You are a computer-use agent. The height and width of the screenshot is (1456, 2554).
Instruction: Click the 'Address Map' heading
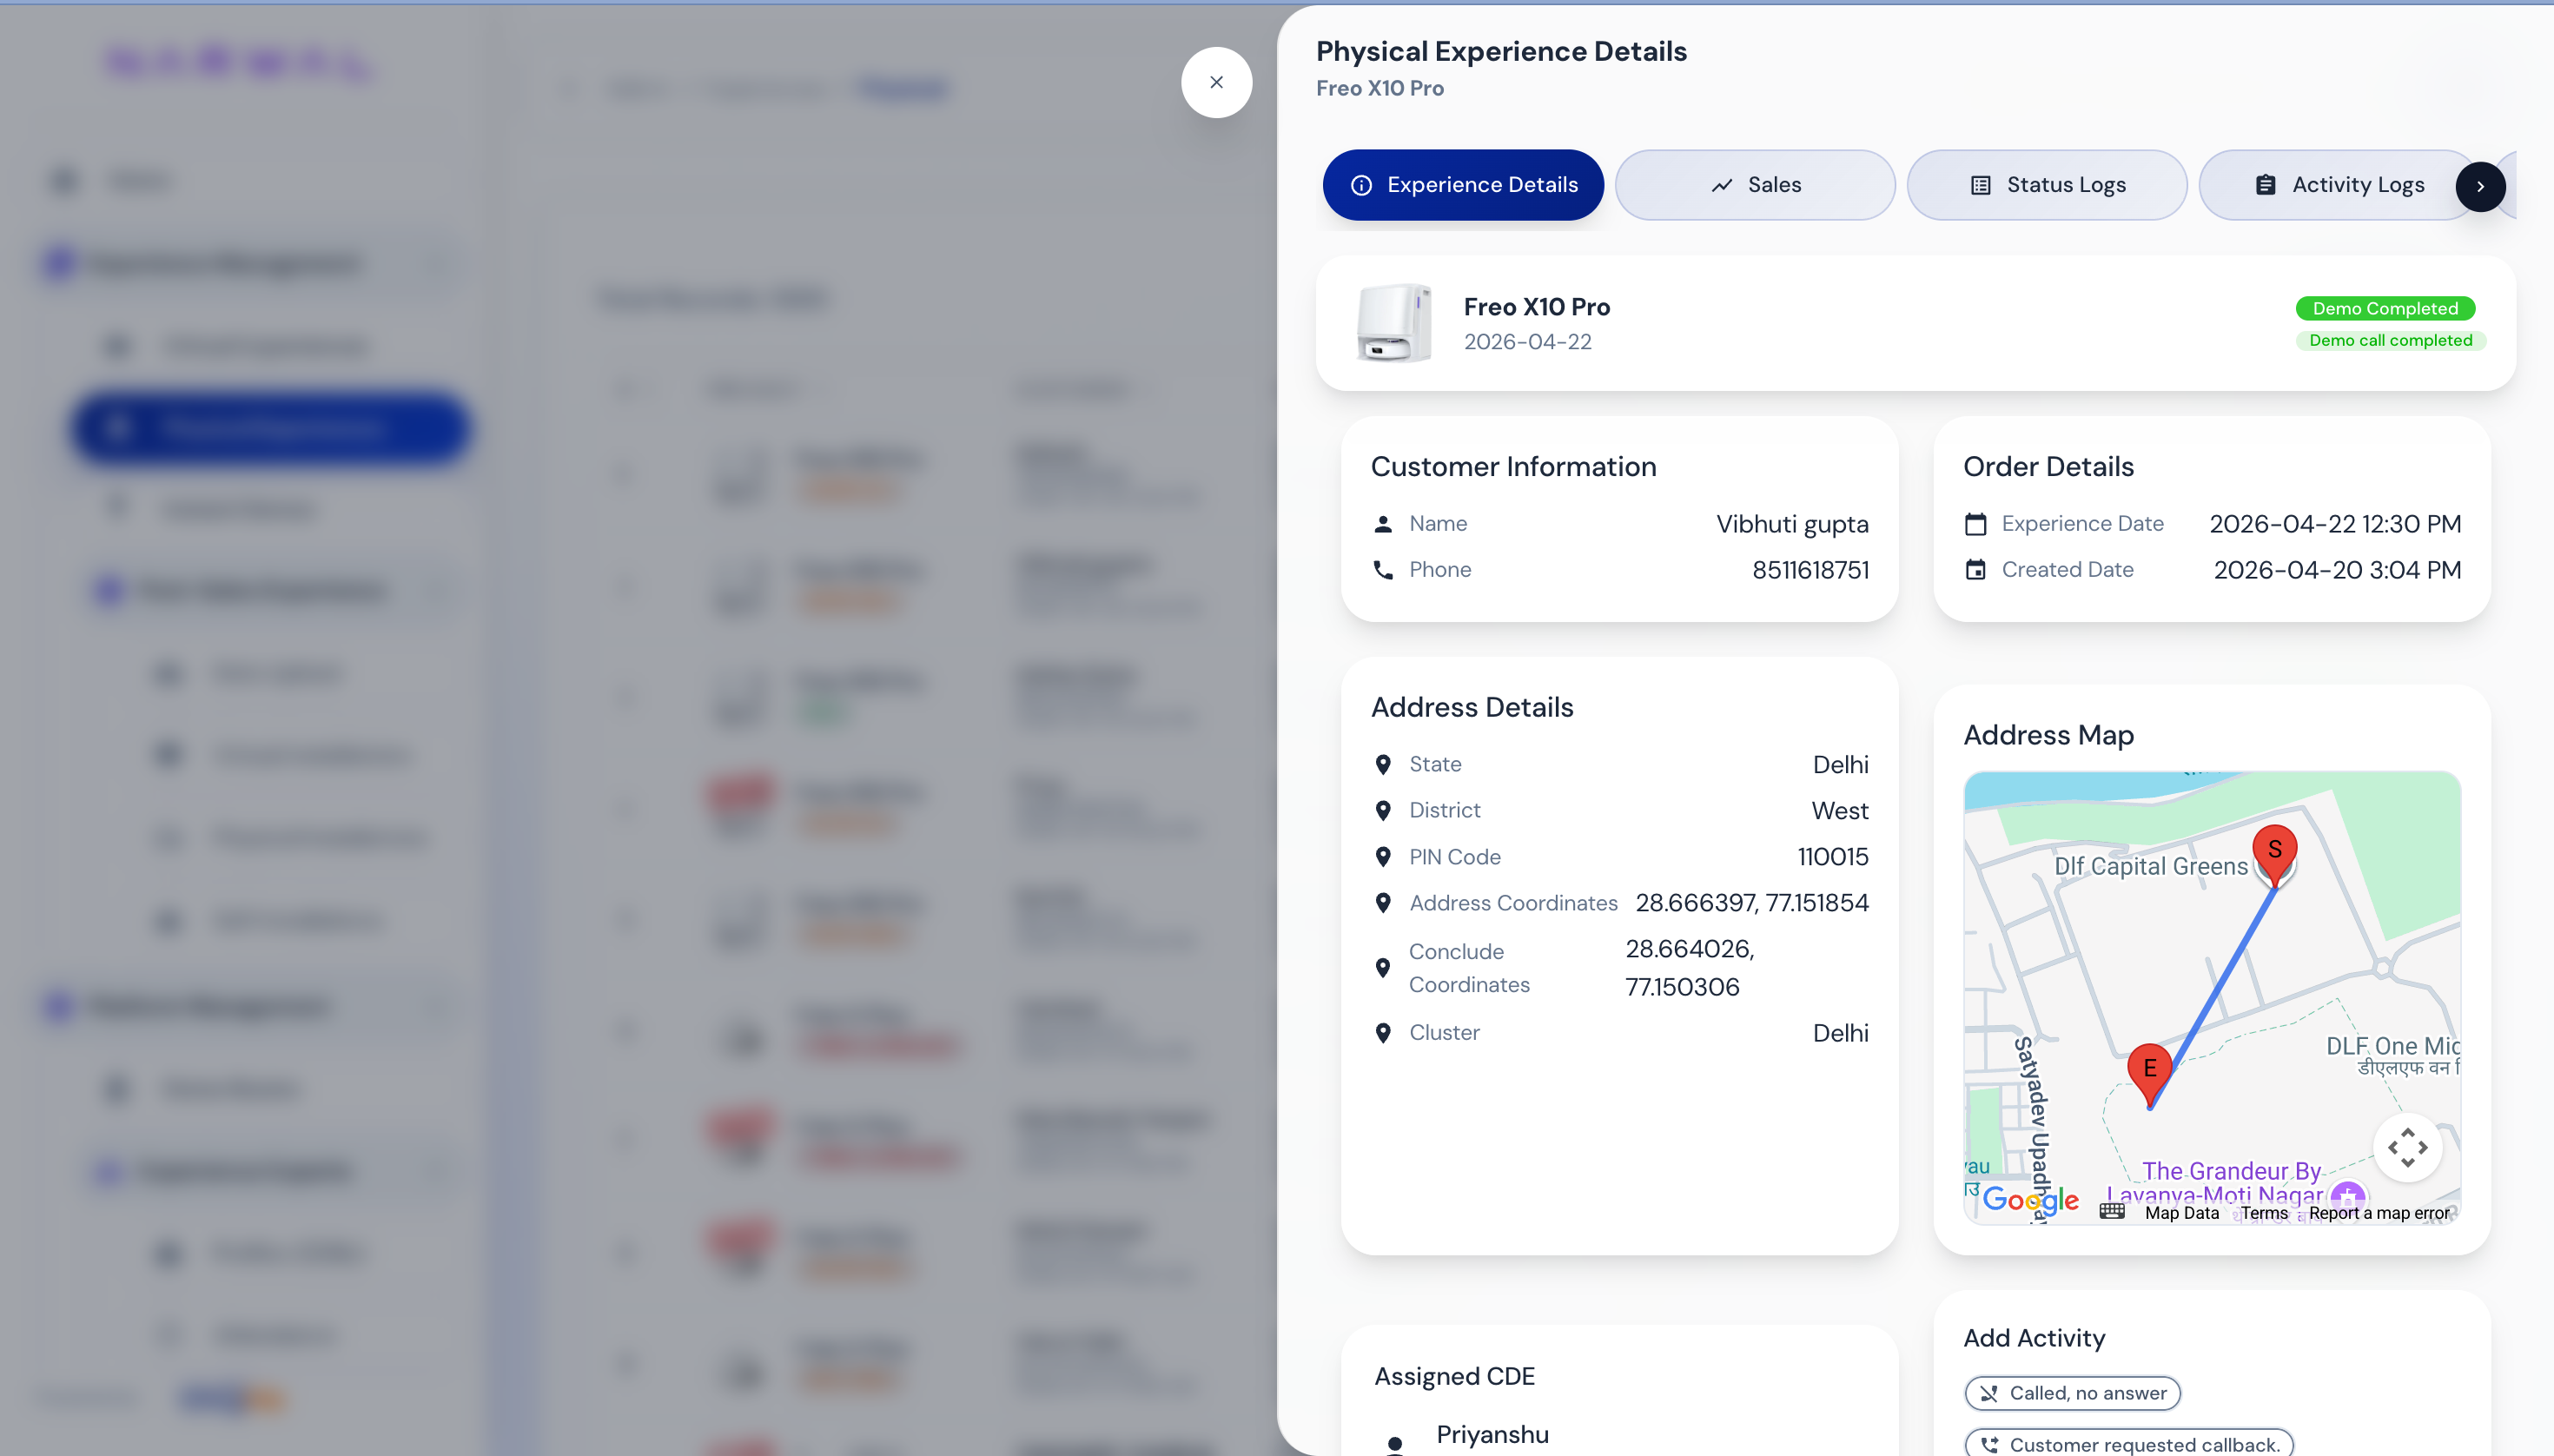[x=2048, y=736]
